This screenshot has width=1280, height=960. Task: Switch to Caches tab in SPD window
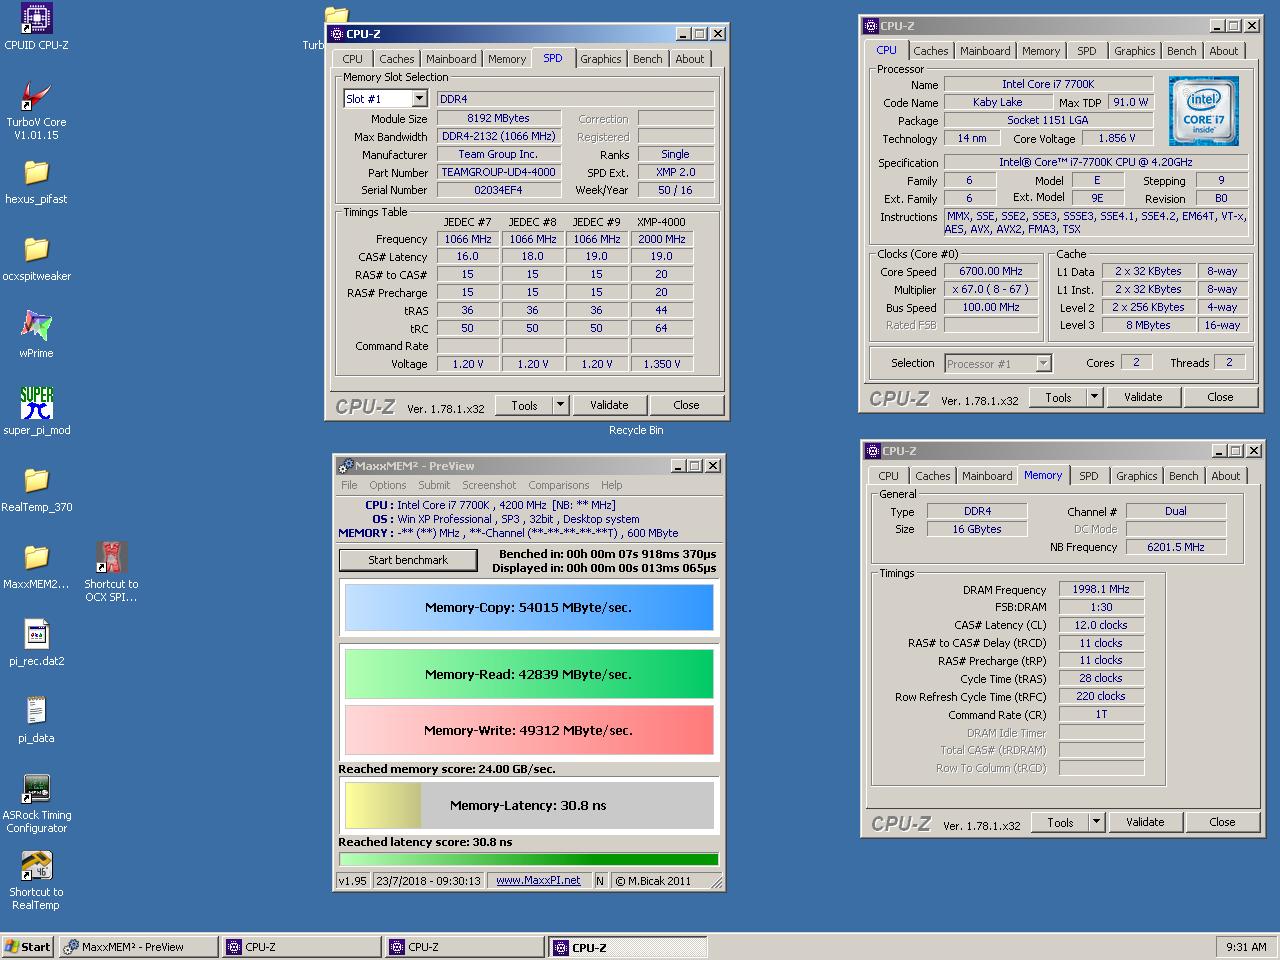point(396,59)
